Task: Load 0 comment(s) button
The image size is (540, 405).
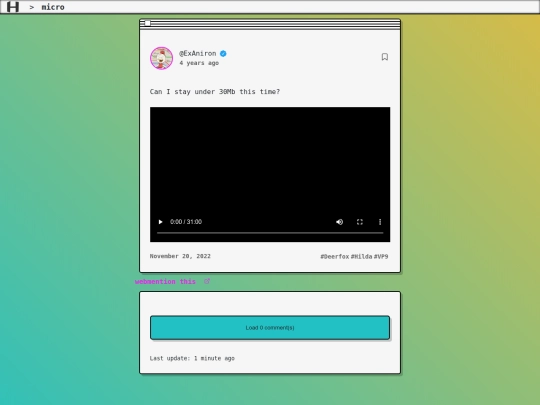Action: [x=270, y=328]
